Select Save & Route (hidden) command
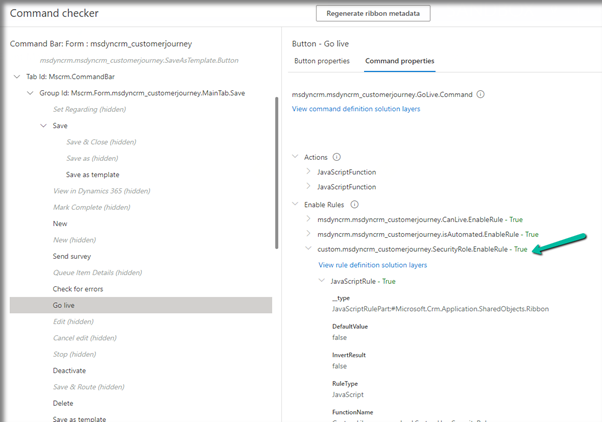The width and height of the screenshot is (602, 422). [x=88, y=387]
